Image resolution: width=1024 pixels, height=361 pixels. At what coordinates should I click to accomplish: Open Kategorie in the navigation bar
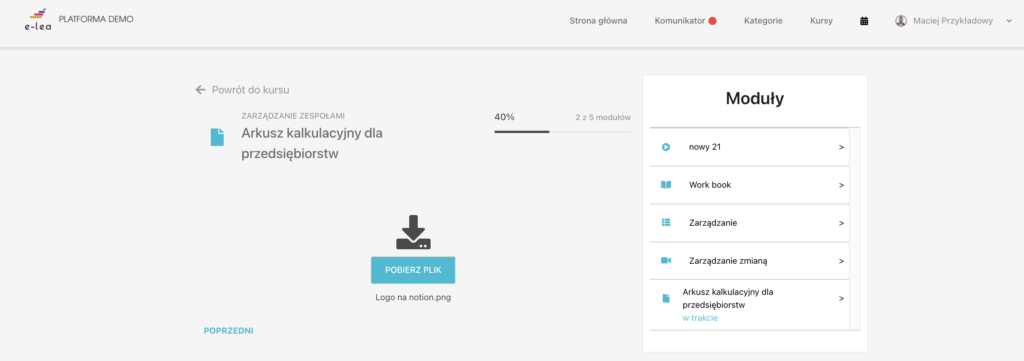click(763, 21)
